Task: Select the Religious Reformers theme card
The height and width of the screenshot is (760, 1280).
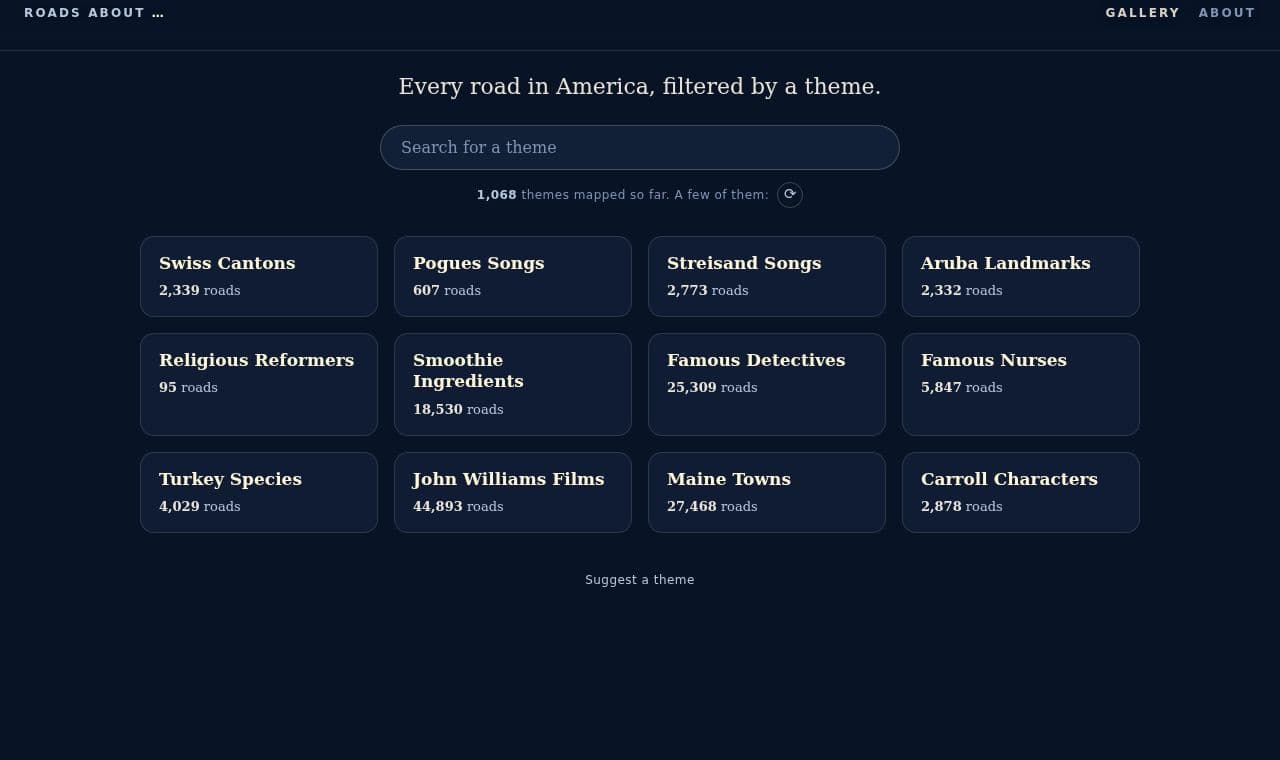Action: click(259, 384)
